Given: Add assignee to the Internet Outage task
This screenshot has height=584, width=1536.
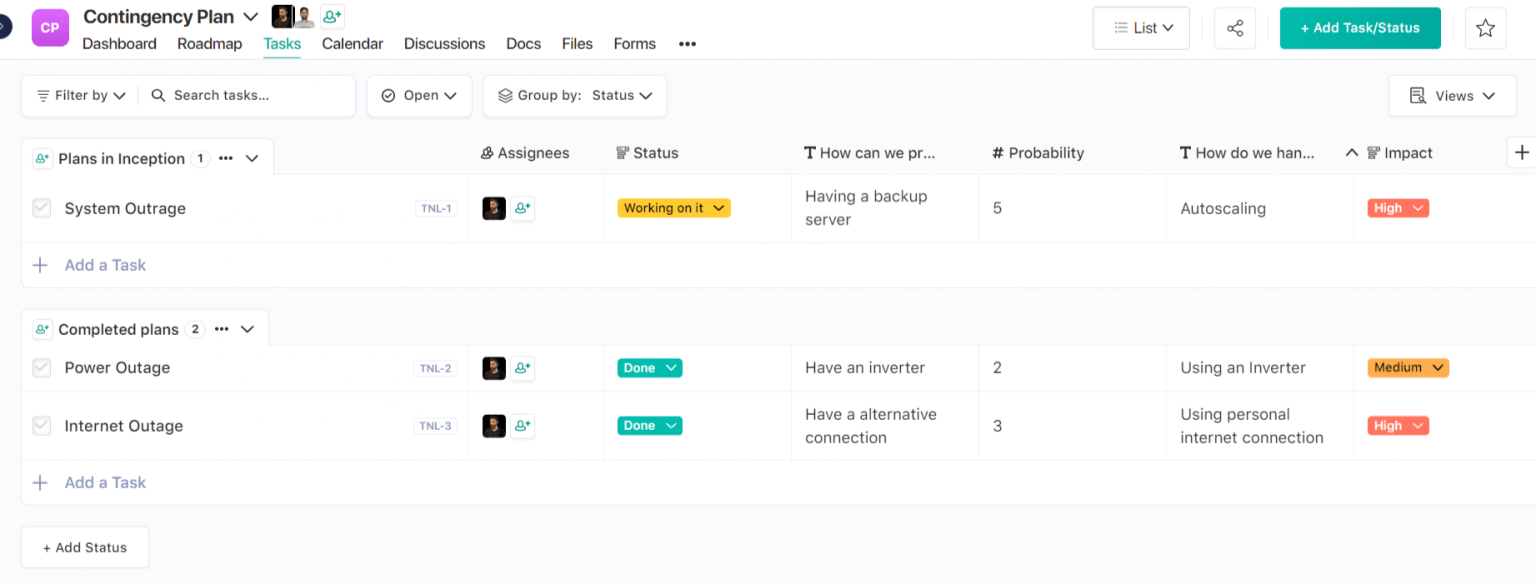Looking at the screenshot, I should (x=522, y=426).
